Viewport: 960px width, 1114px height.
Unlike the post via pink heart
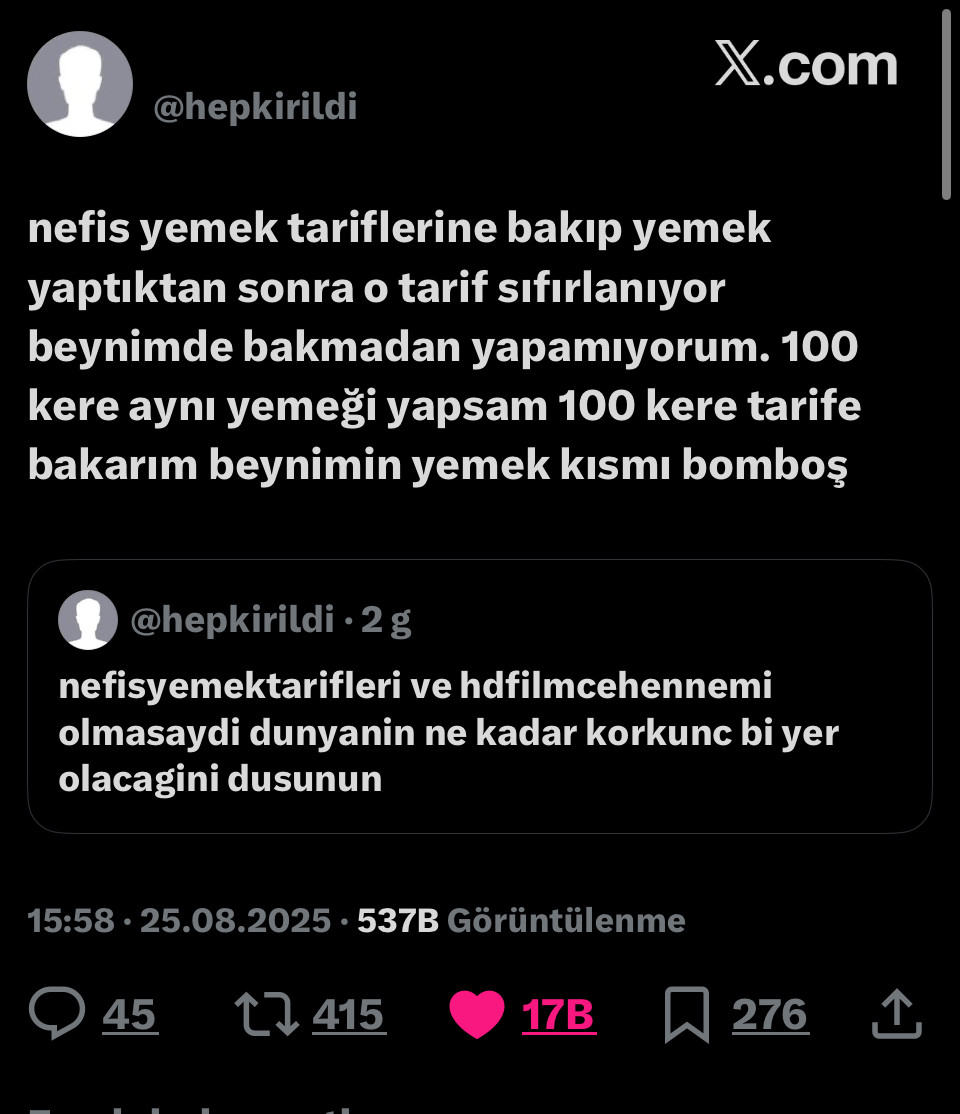click(x=477, y=1014)
